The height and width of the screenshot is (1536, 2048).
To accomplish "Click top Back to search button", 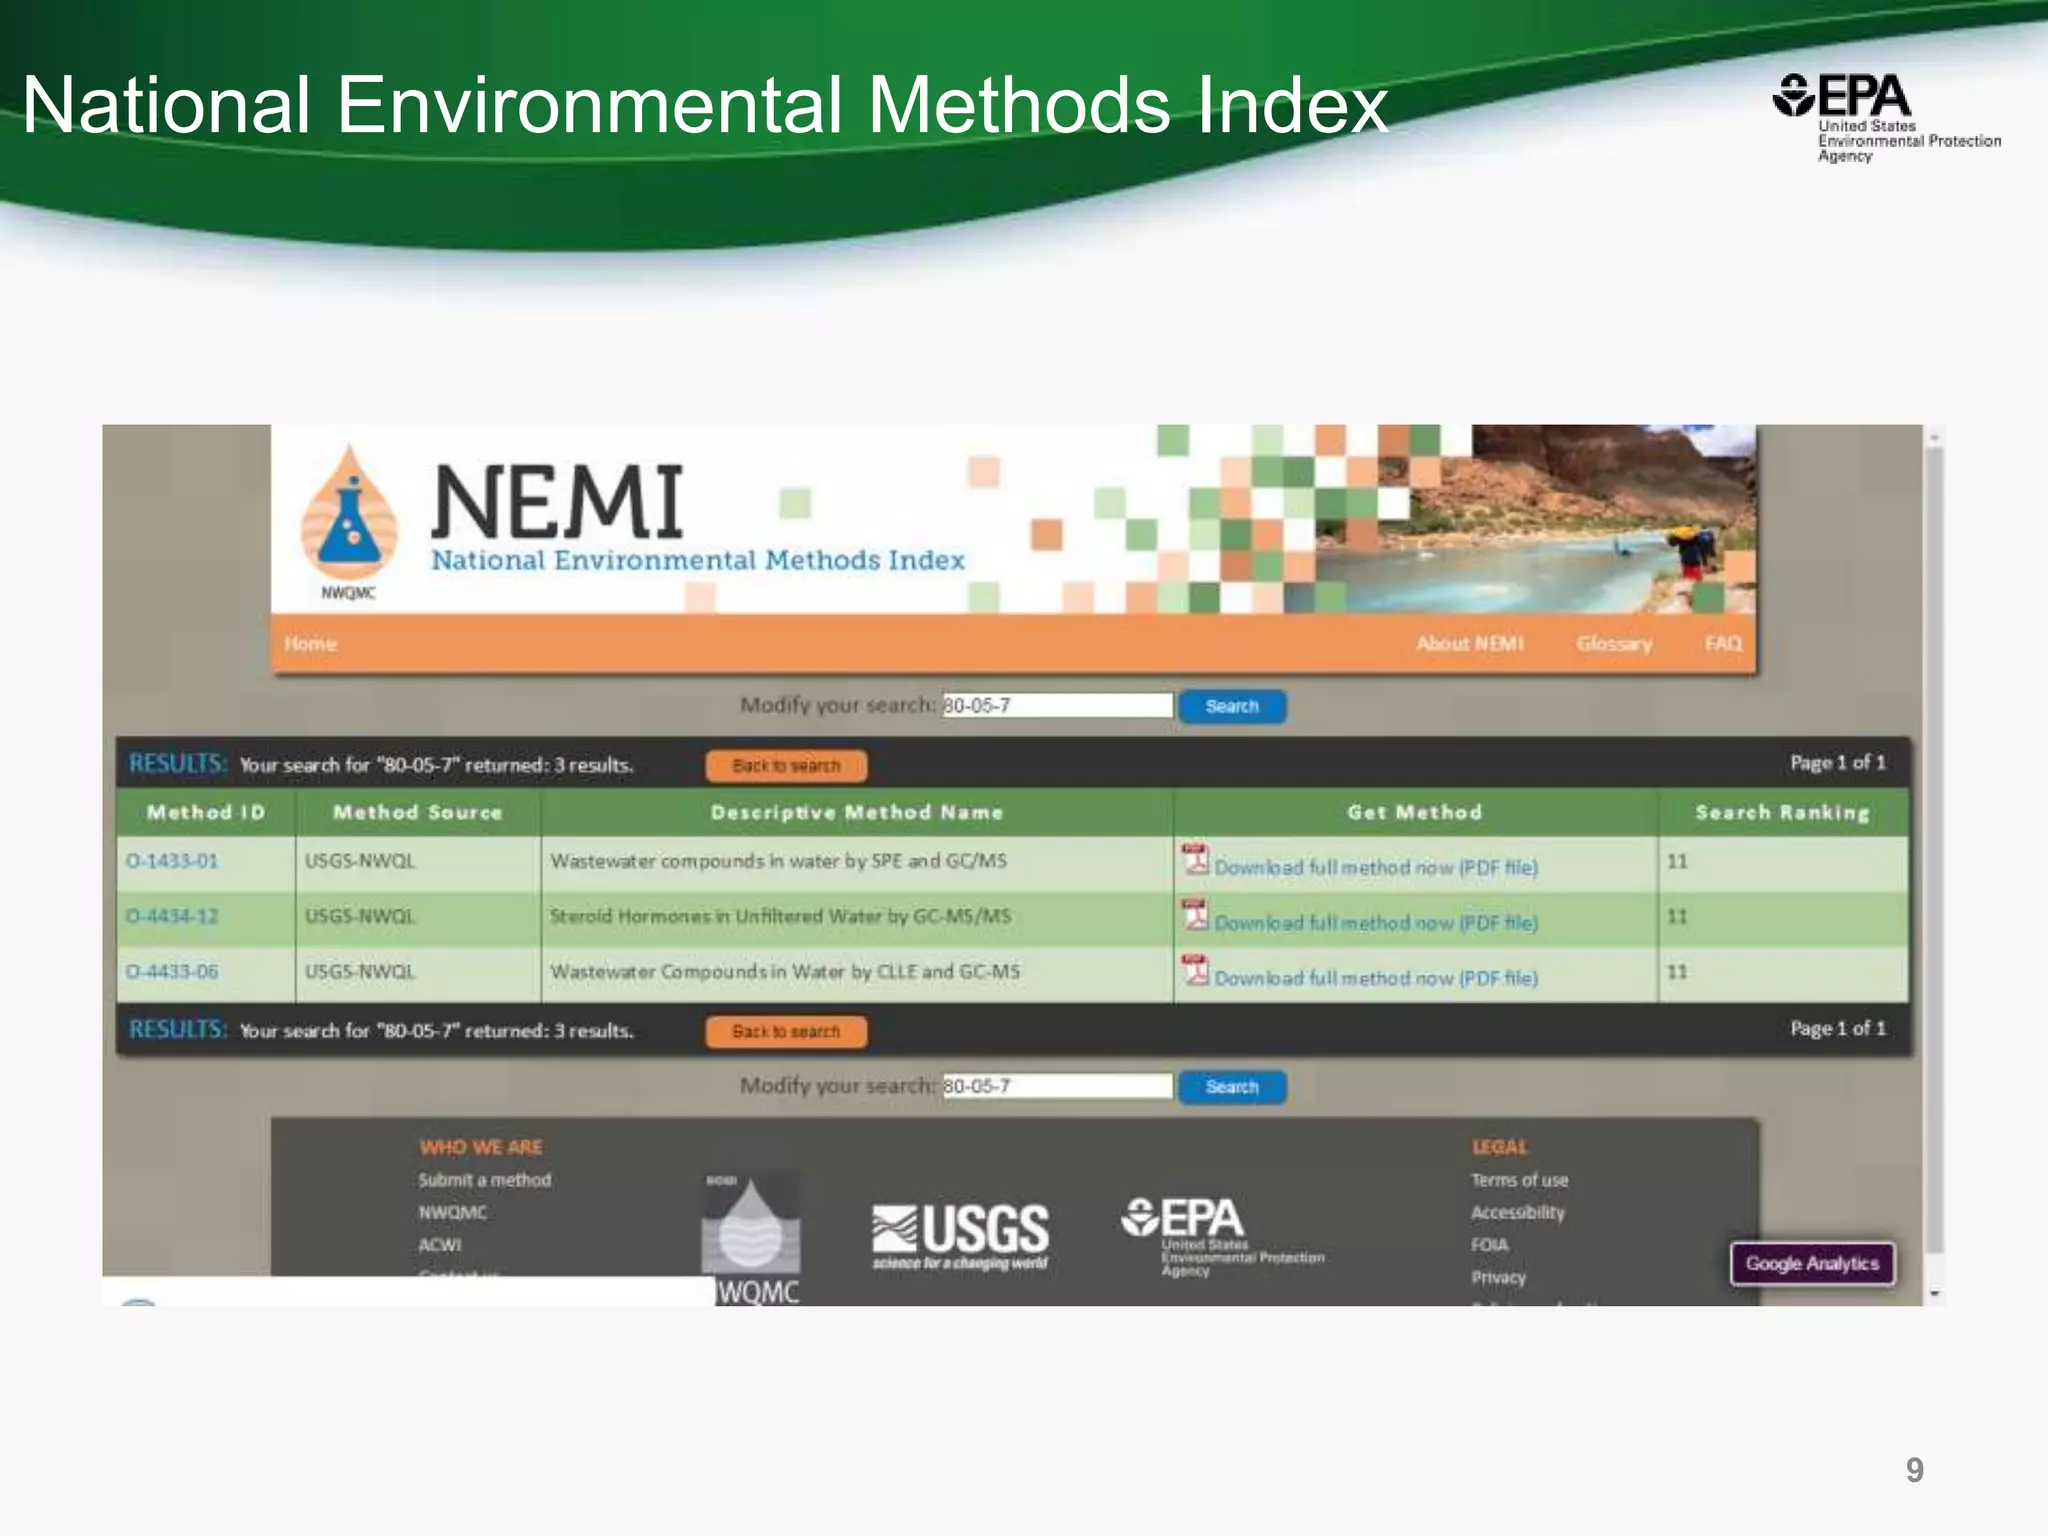I will (x=786, y=766).
